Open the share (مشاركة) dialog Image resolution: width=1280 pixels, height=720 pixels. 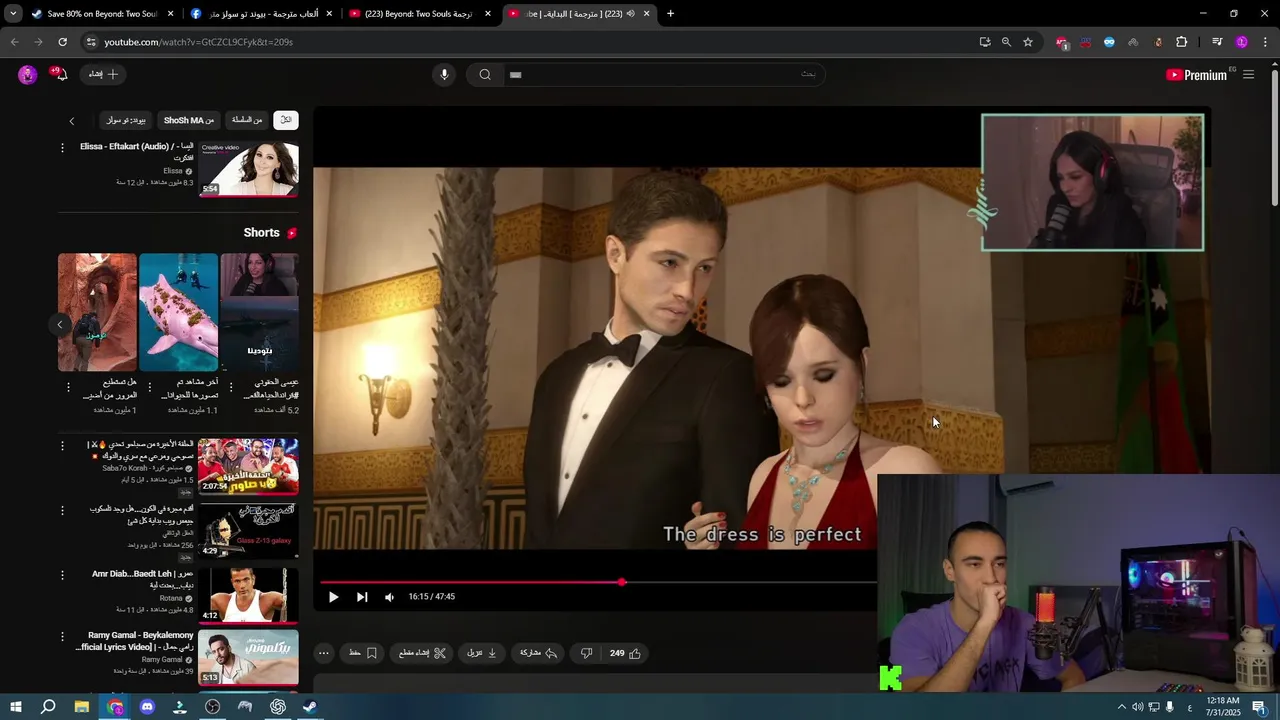538,653
